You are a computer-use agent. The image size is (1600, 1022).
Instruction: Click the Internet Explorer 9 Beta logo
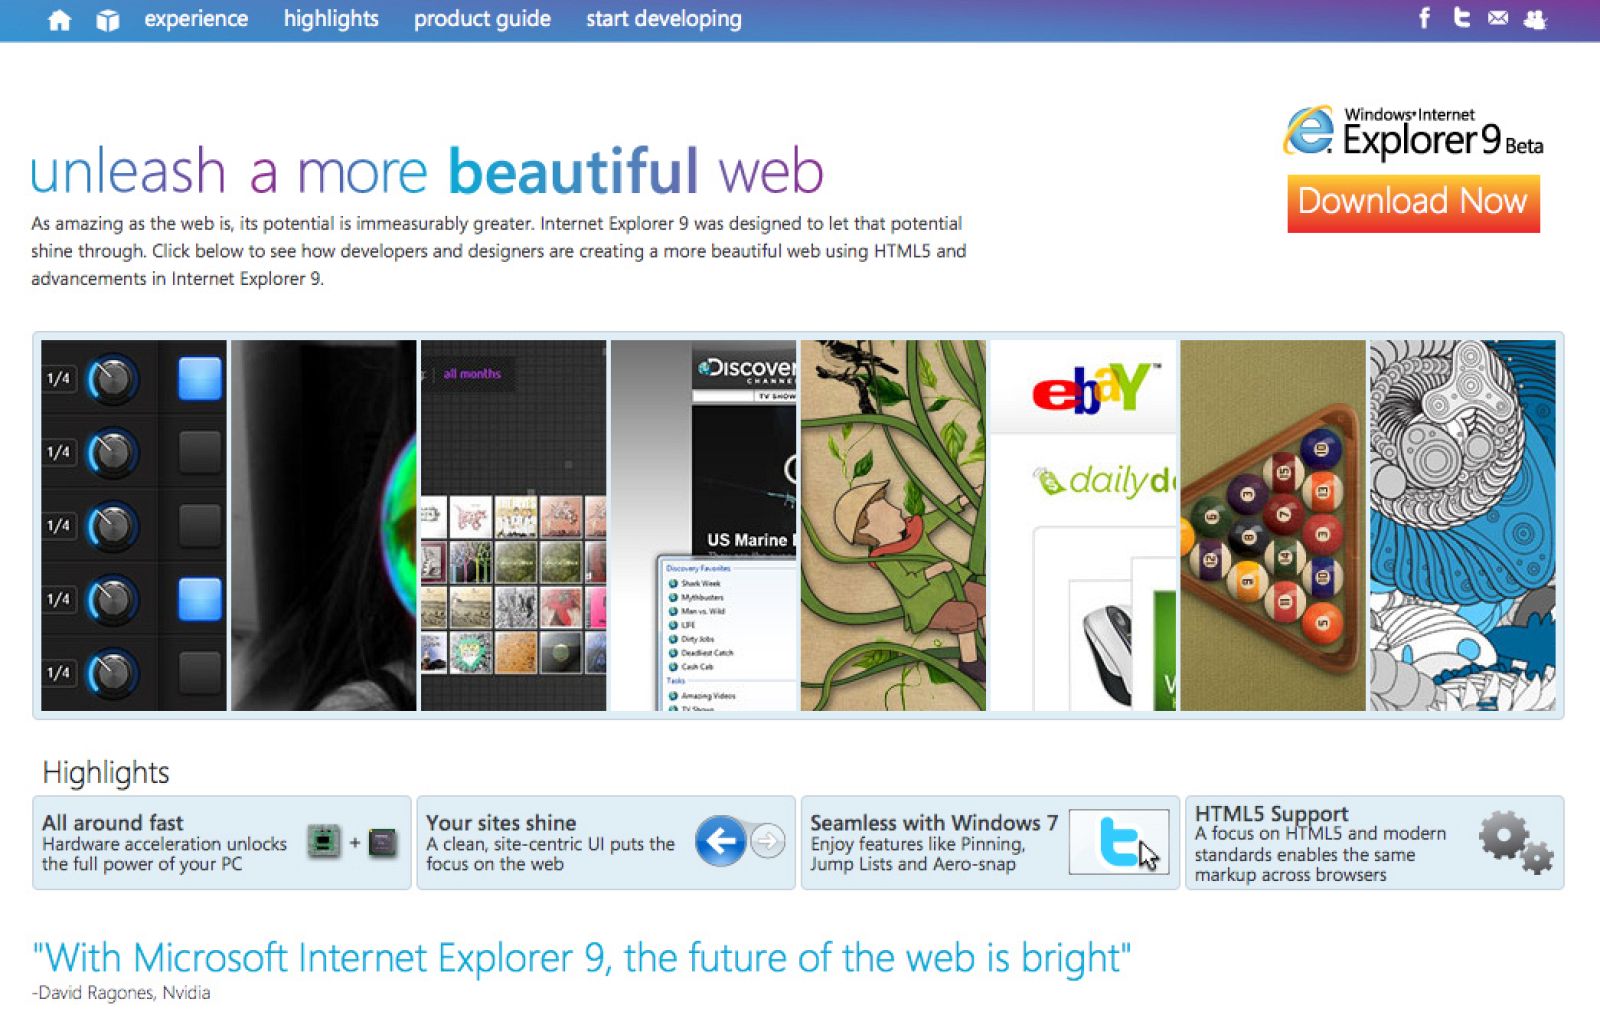point(1413,133)
